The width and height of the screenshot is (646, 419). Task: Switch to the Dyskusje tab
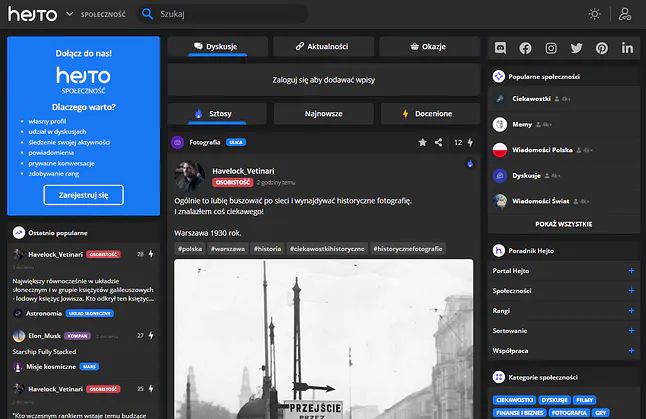218,47
